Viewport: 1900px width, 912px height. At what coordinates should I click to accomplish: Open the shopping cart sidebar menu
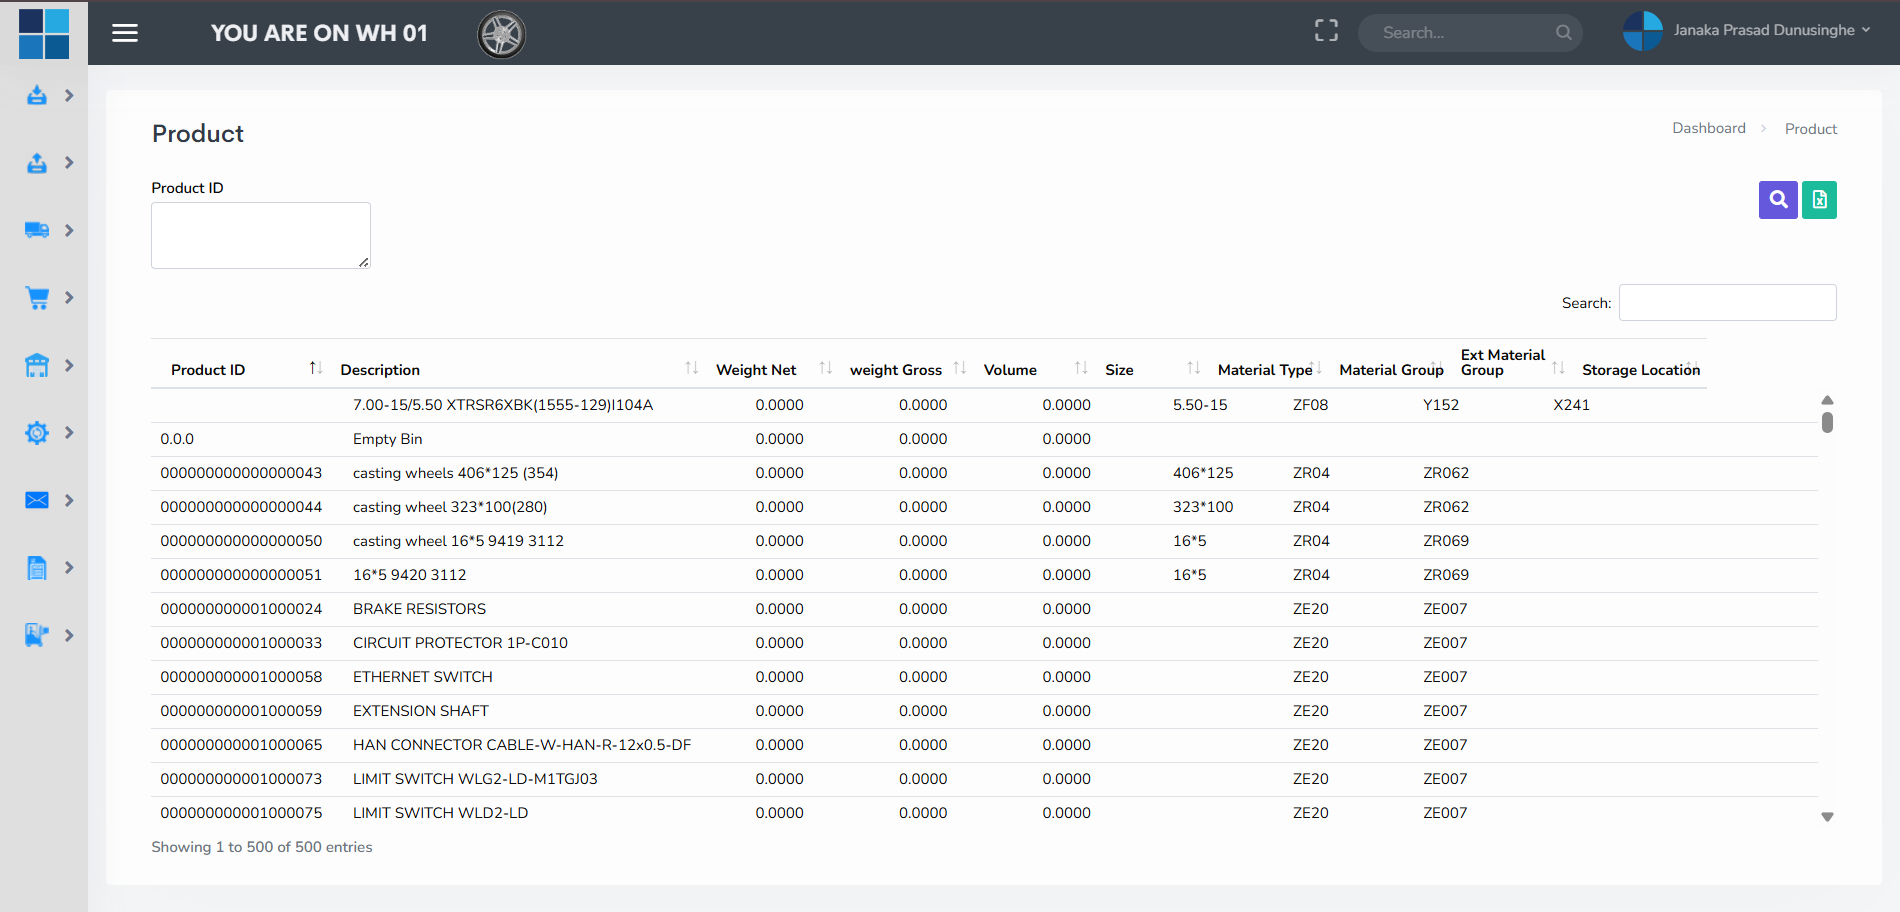point(37,298)
